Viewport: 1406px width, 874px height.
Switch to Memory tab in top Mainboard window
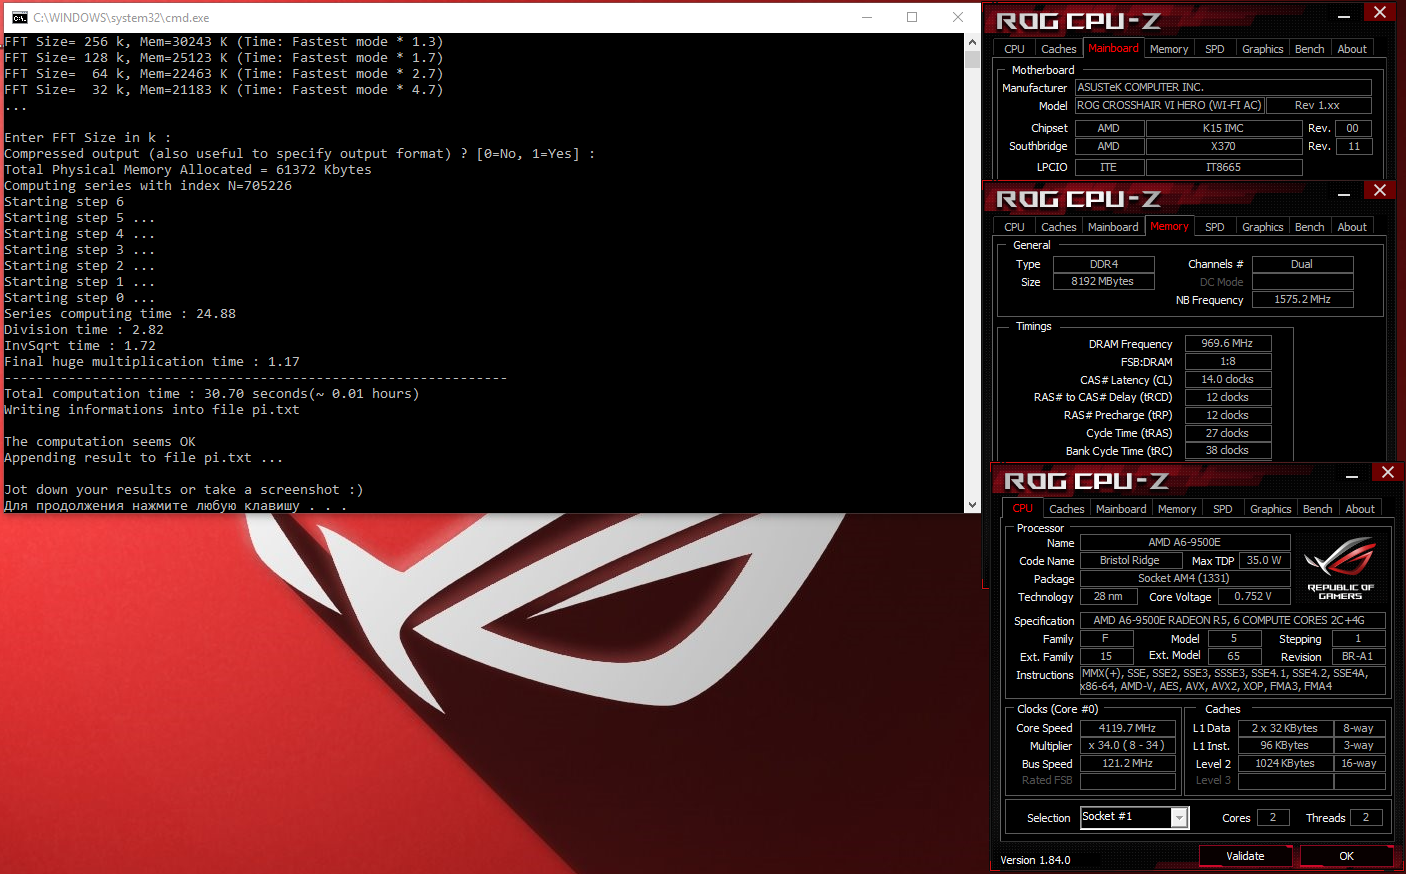pyautogui.click(x=1169, y=49)
